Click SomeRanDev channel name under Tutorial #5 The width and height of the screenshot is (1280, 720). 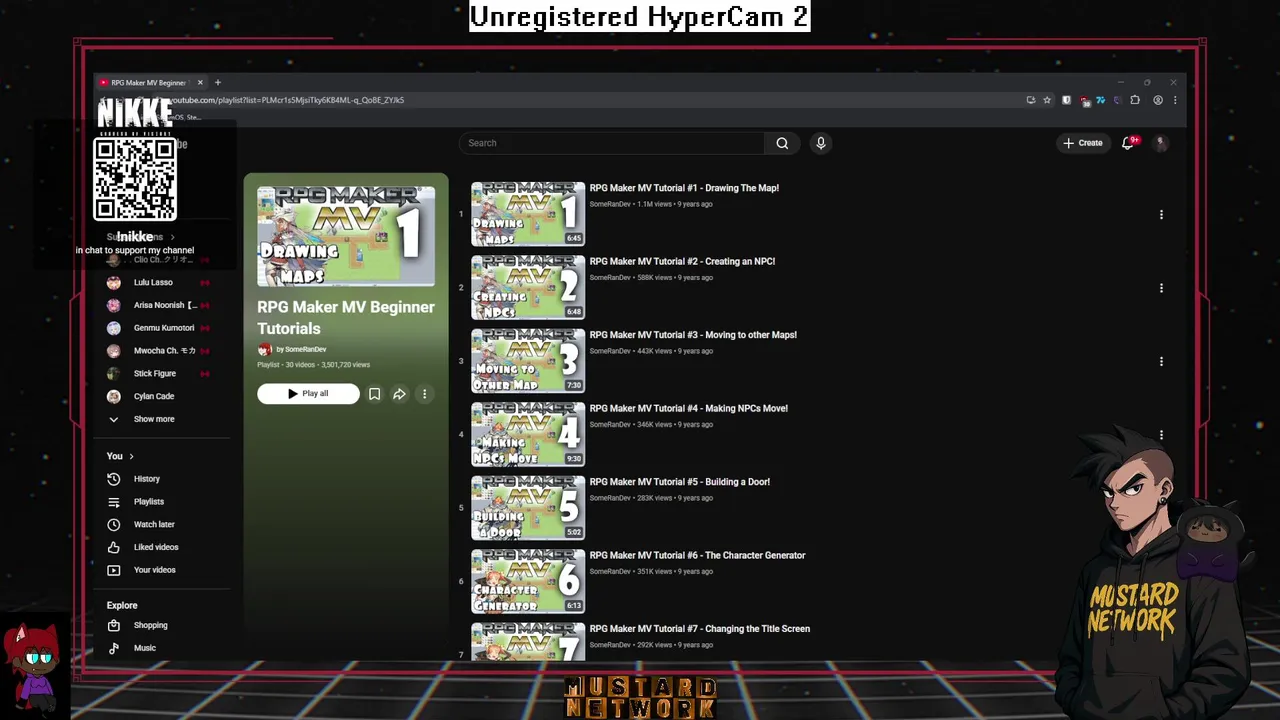click(610, 498)
